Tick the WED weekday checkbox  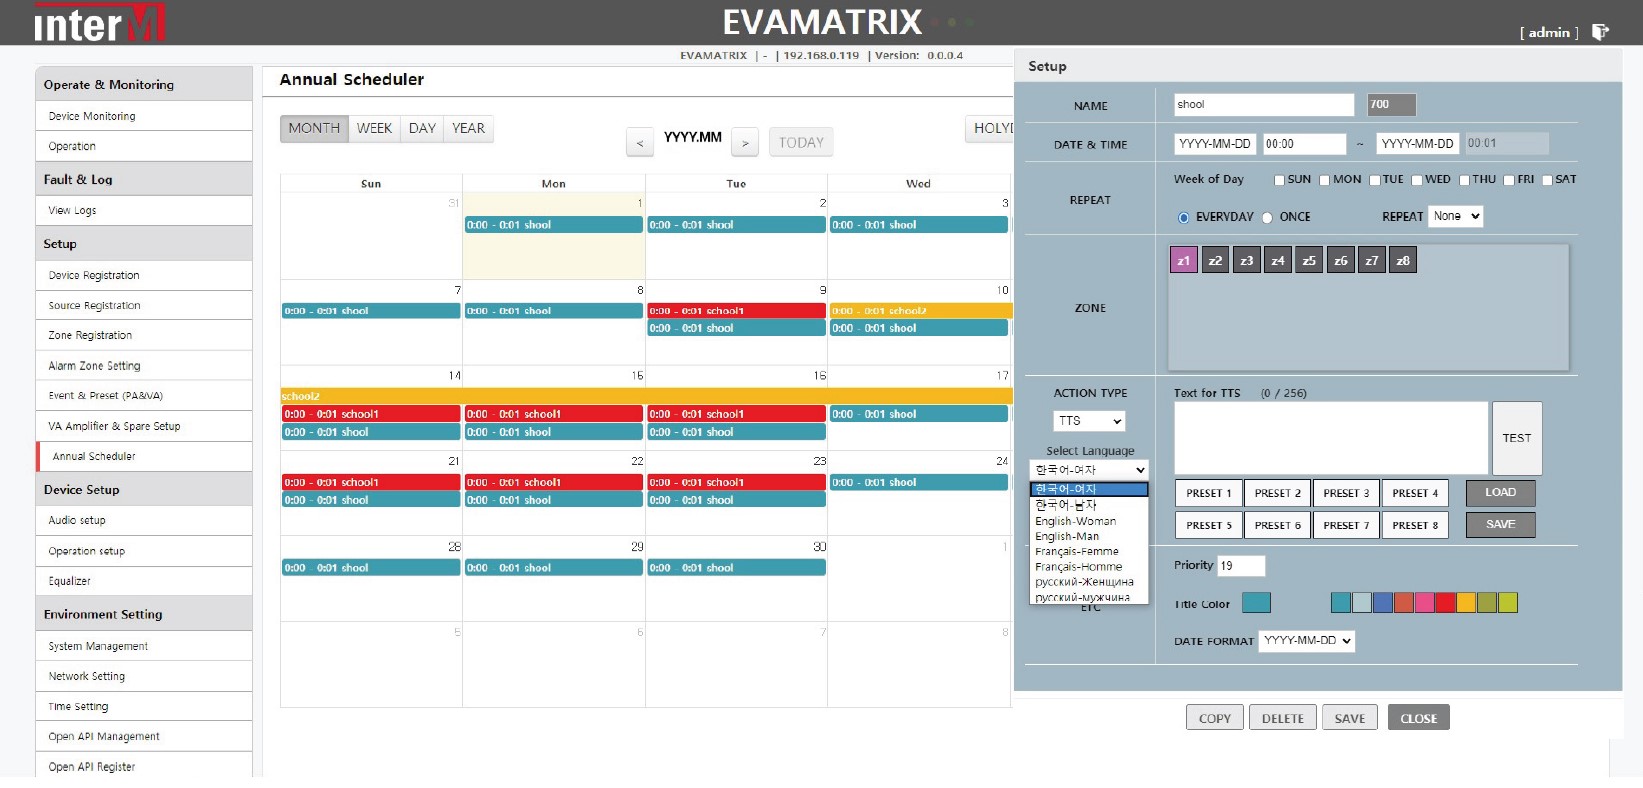coord(1416,180)
